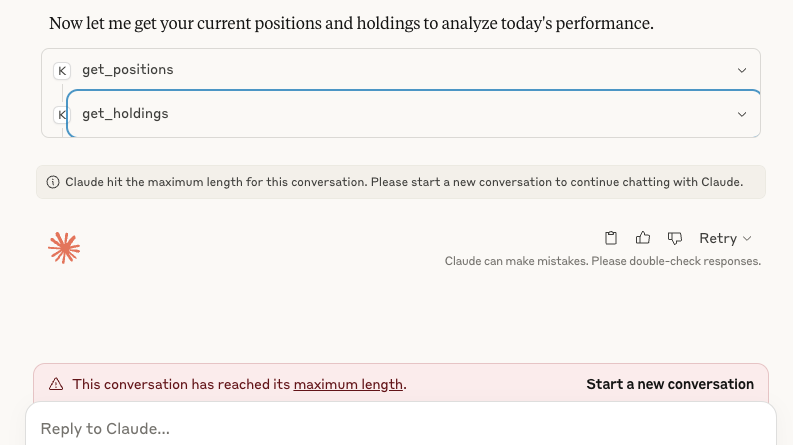Screen dimensions: 793x445
Task: Select the get_holdings tool call label
Action: [125, 114]
